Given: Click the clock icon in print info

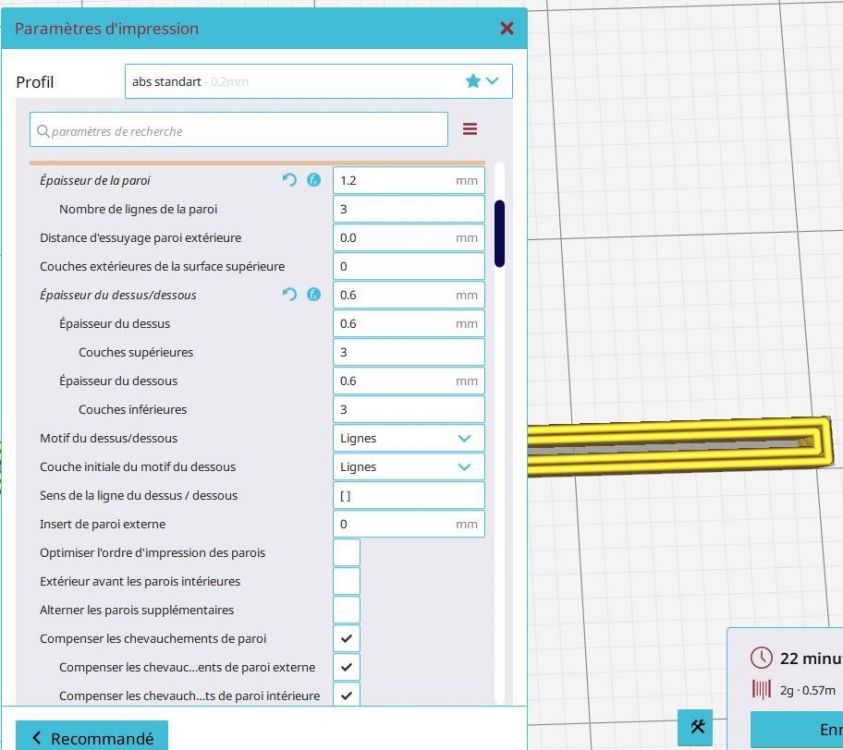Looking at the screenshot, I should [761, 658].
